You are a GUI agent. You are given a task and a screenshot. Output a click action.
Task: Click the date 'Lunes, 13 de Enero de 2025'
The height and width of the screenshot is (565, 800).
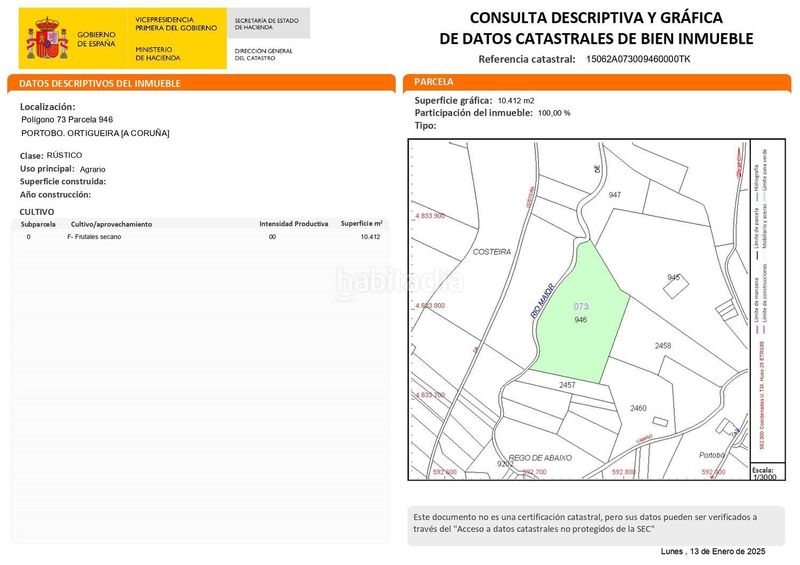point(713,551)
